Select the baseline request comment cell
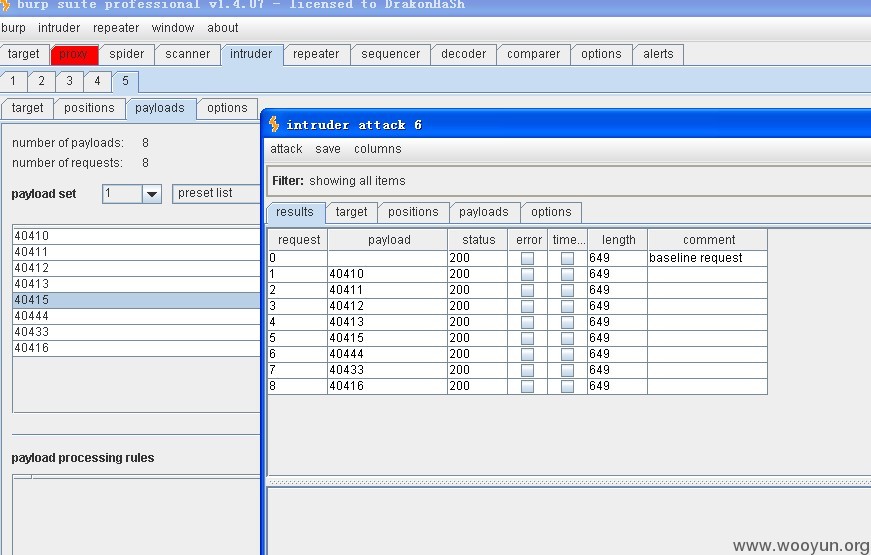Image resolution: width=871 pixels, height=555 pixels. pos(708,258)
